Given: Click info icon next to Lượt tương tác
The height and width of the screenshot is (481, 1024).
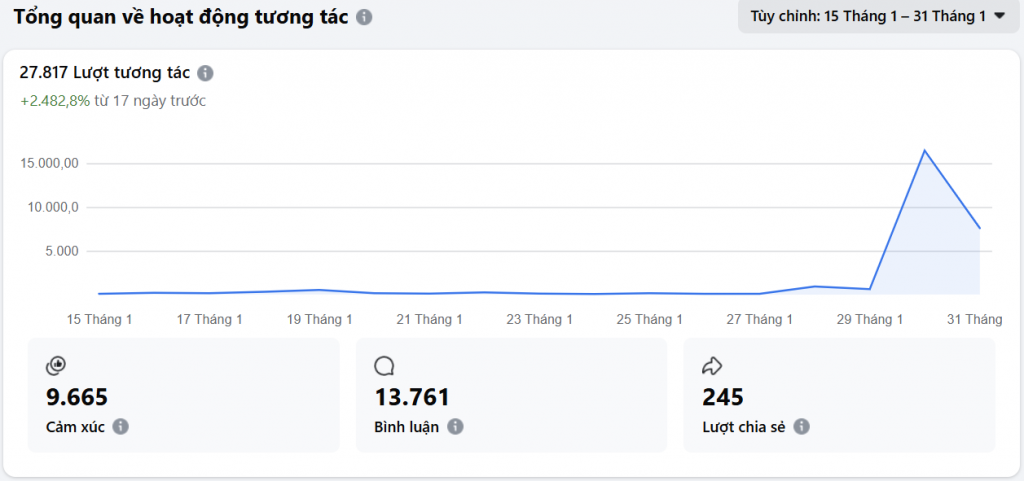Looking at the screenshot, I should coord(205,73).
